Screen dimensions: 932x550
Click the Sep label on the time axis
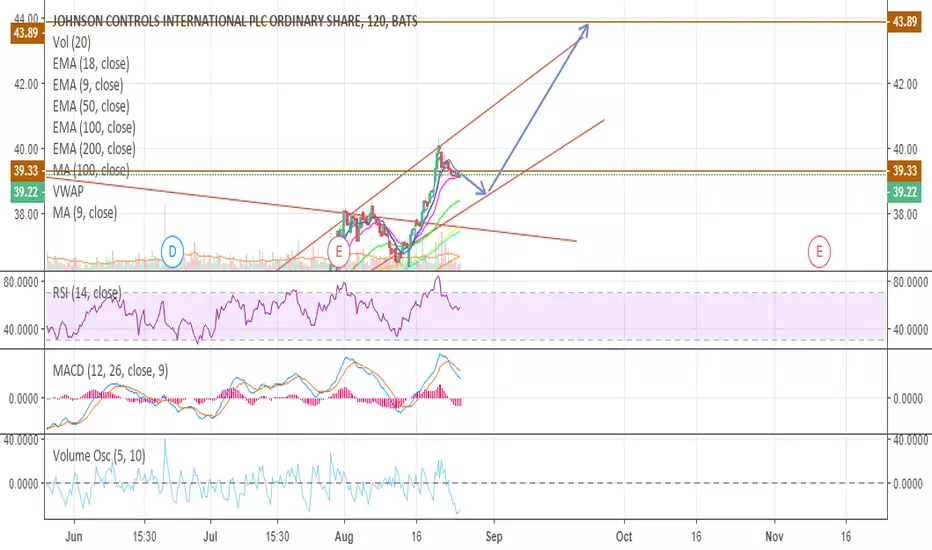(494, 536)
